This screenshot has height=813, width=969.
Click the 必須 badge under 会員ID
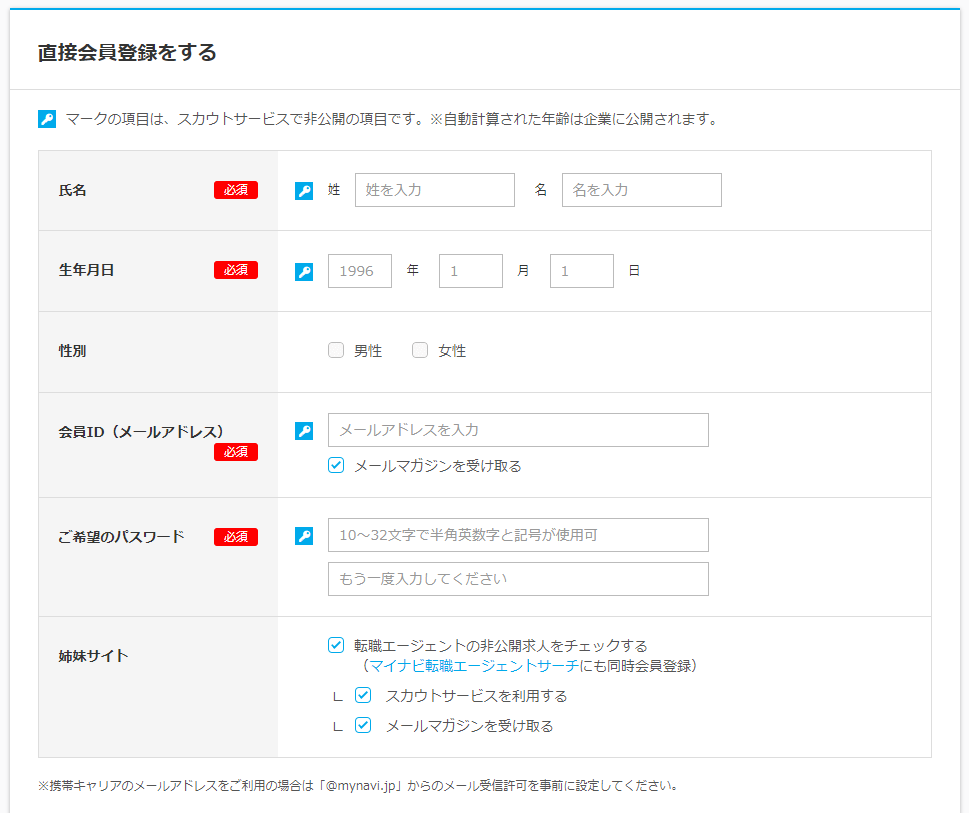pyautogui.click(x=236, y=452)
